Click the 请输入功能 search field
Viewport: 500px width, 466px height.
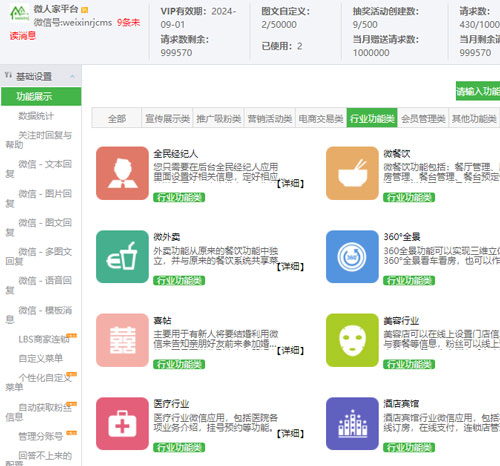478,91
